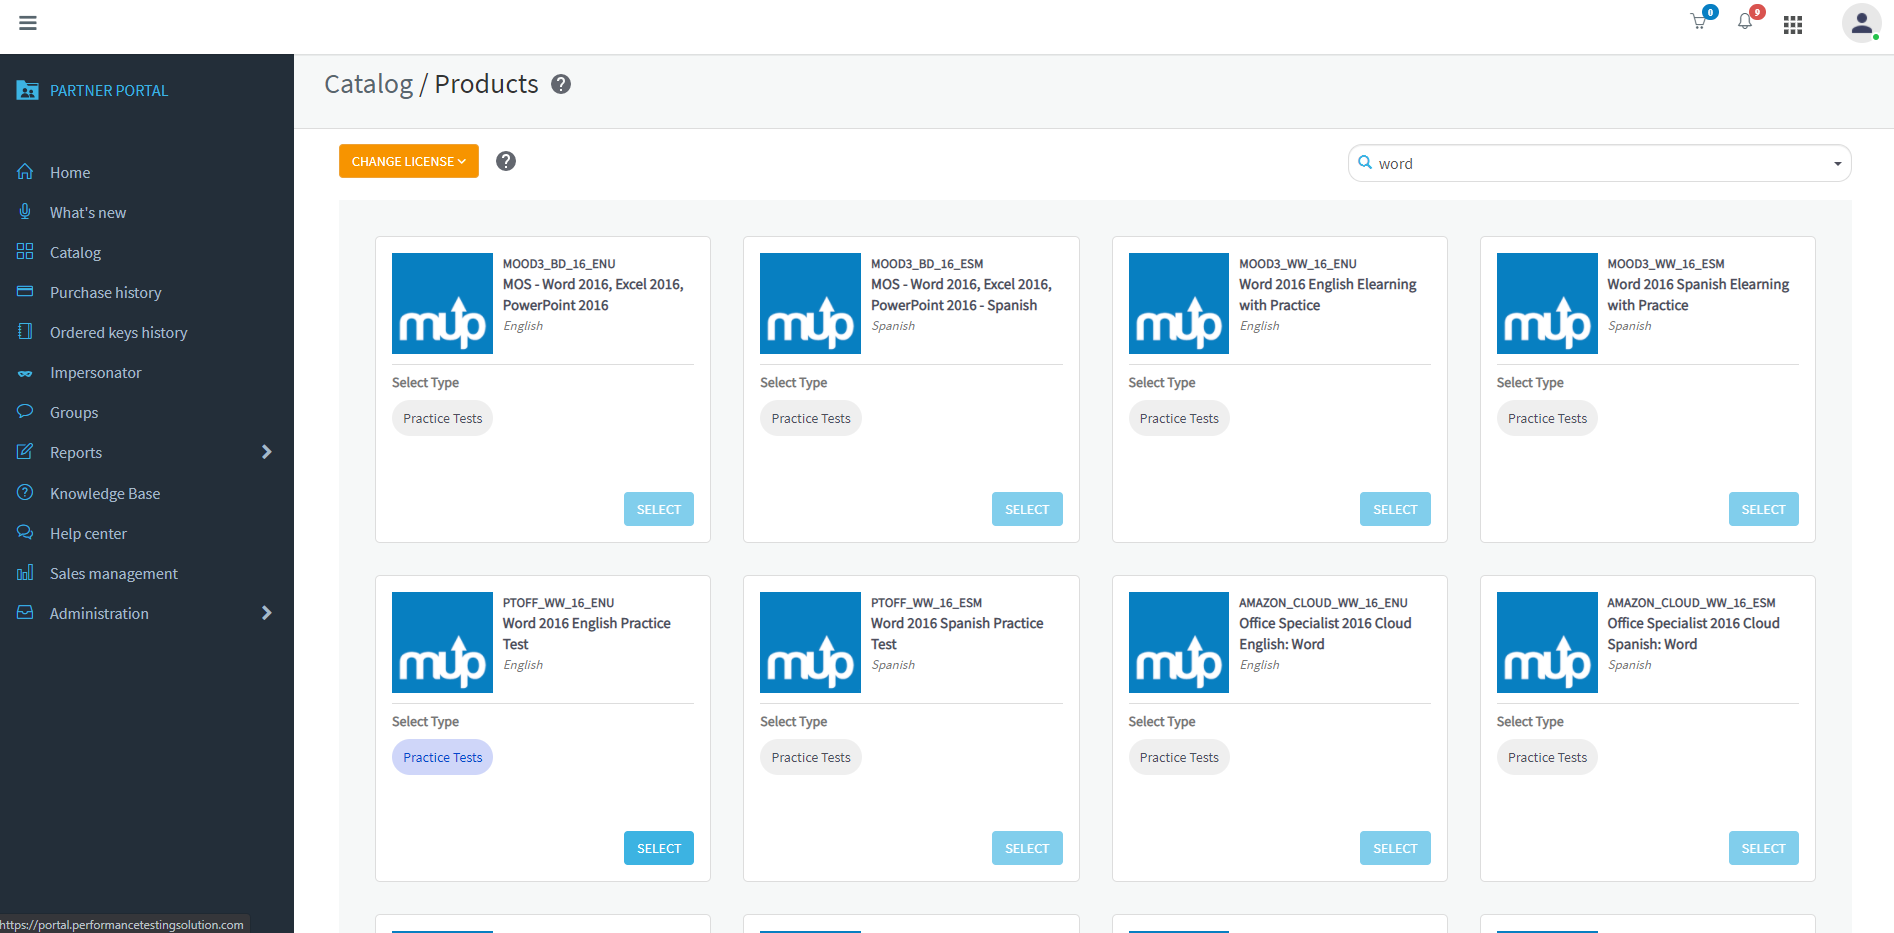1894x933 pixels.
Task: Click the Catalog grid icon in sidebar
Action: 25,252
